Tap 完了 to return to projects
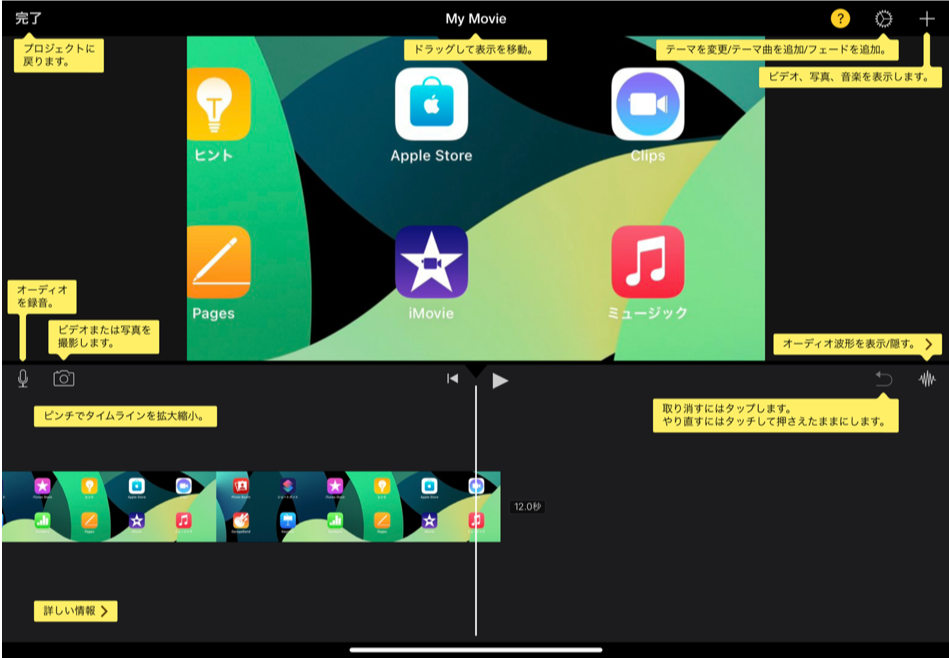 pos(28,18)
